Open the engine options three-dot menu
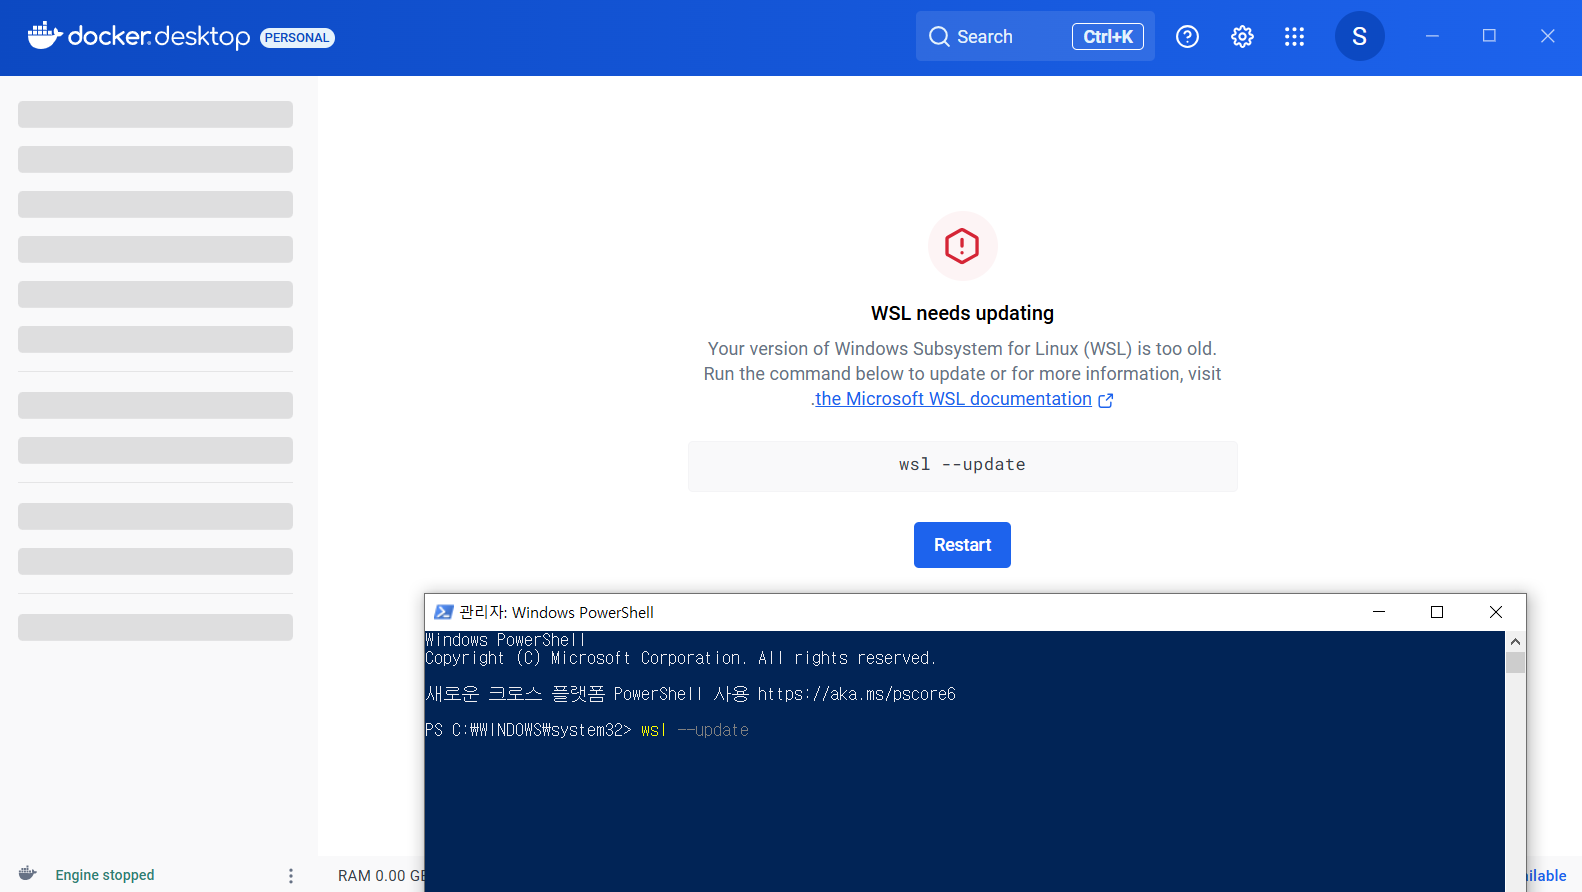Image resolution: width=1582 pixels, height=892 pixels. [291, 876]
